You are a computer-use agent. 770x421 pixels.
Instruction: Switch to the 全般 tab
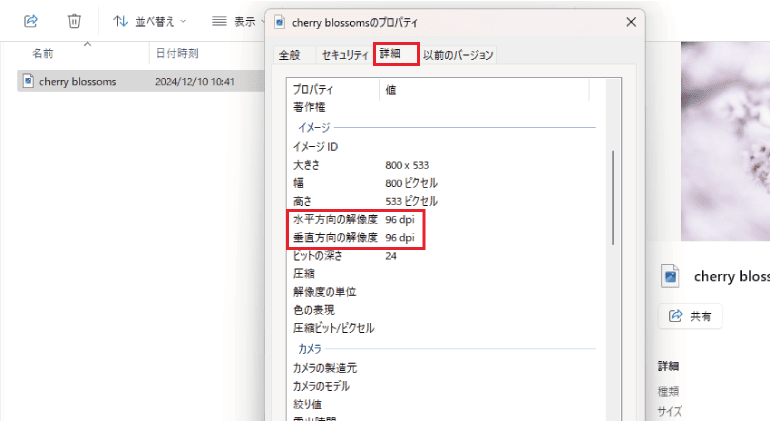pos(289,55)
